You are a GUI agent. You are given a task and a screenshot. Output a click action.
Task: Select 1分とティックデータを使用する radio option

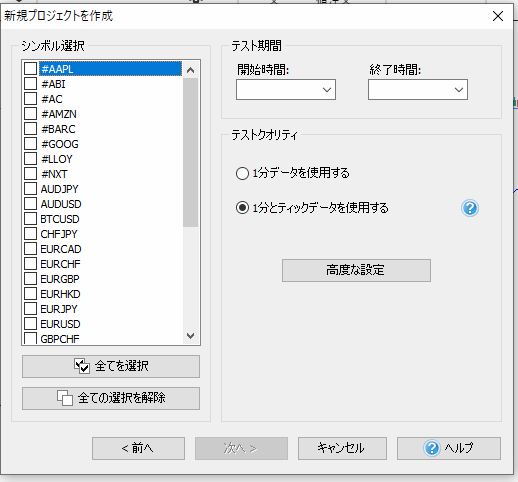[x=242, y=208]
